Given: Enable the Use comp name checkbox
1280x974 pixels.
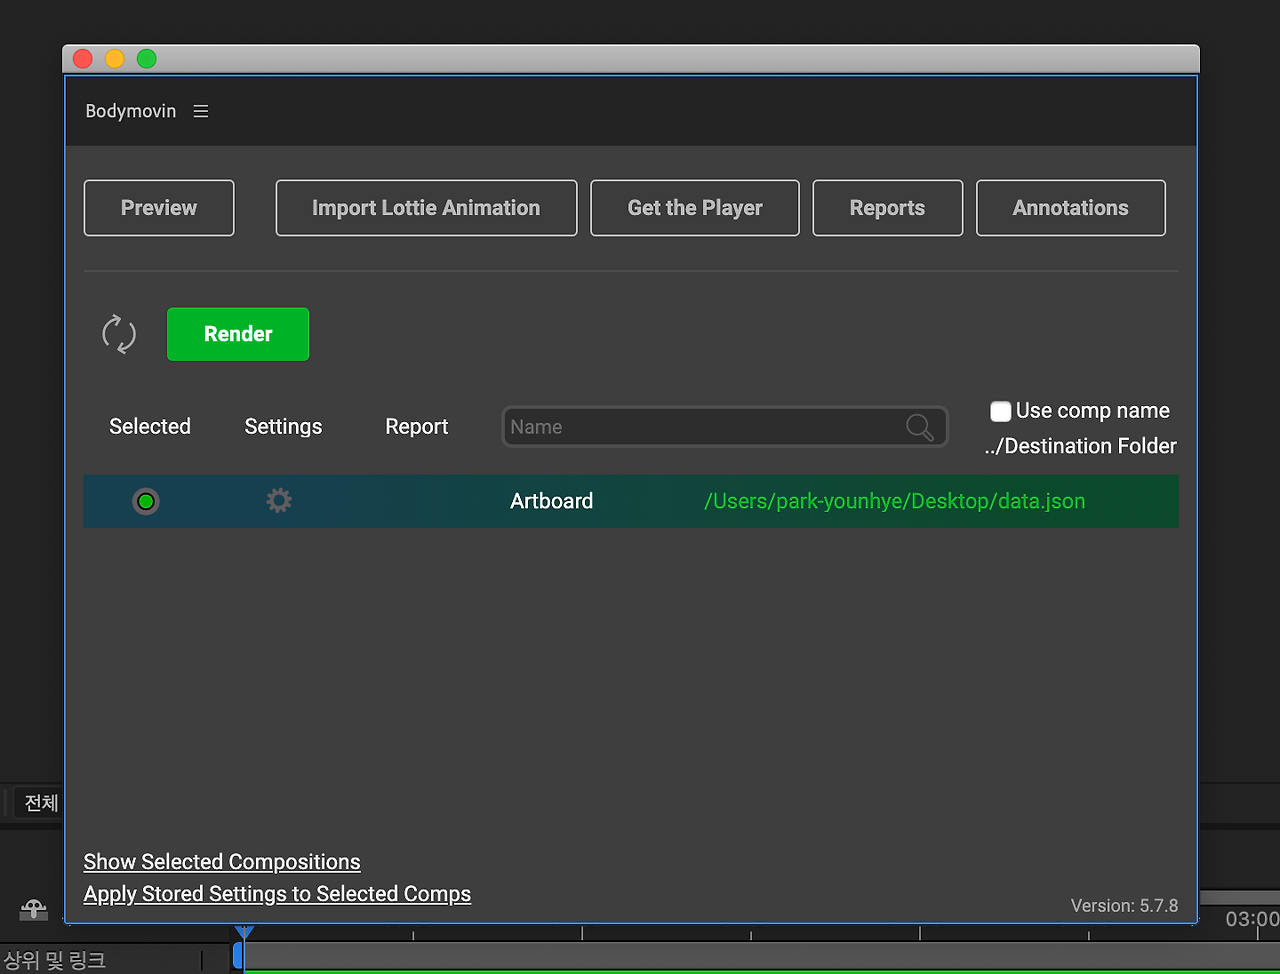Looking at the screenshot, I should tap(1000, 411).
